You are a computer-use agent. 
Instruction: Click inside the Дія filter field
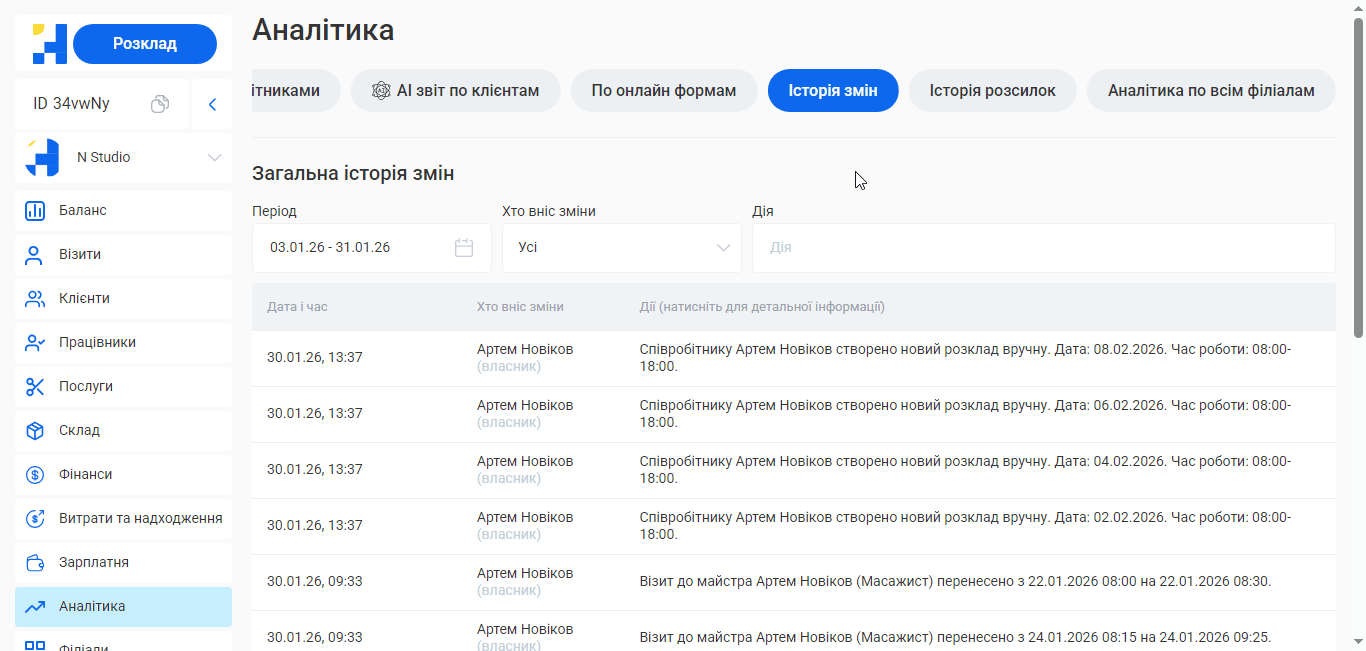point(1043,247)
